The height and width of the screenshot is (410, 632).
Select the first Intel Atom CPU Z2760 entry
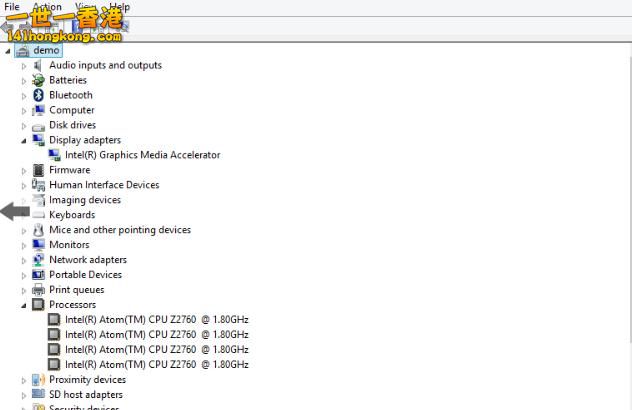[x=156, y=320]
